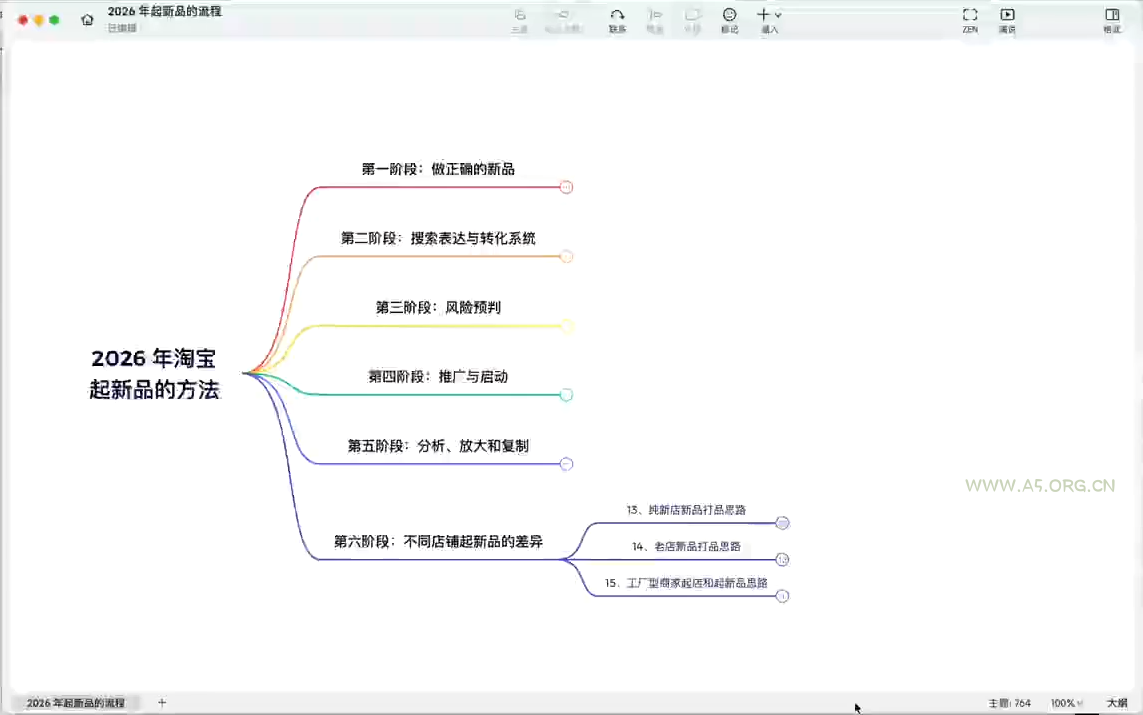This screenshot has width=1143, height=715.
Task: Select subtopic 14、老店新品打品思路
Action: 686,547
